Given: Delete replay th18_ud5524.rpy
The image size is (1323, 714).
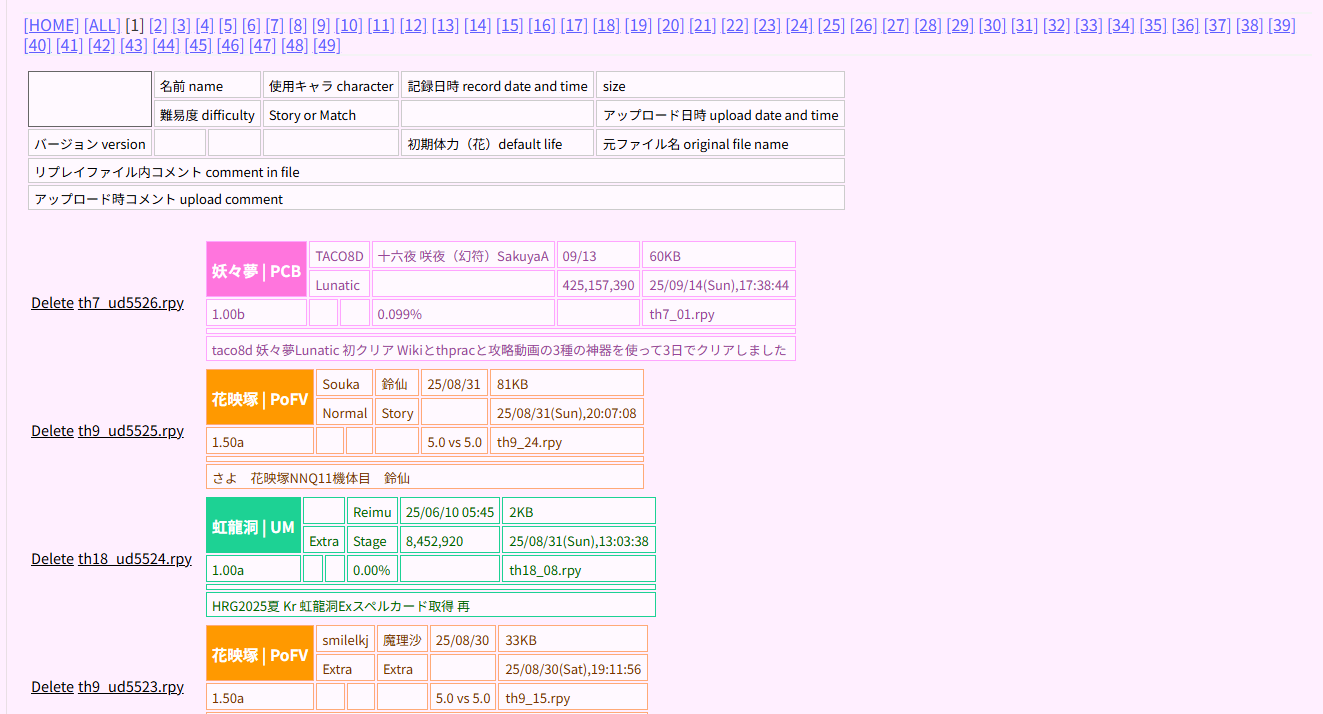Looking at the screenshot, I should (x=52, y=559).
